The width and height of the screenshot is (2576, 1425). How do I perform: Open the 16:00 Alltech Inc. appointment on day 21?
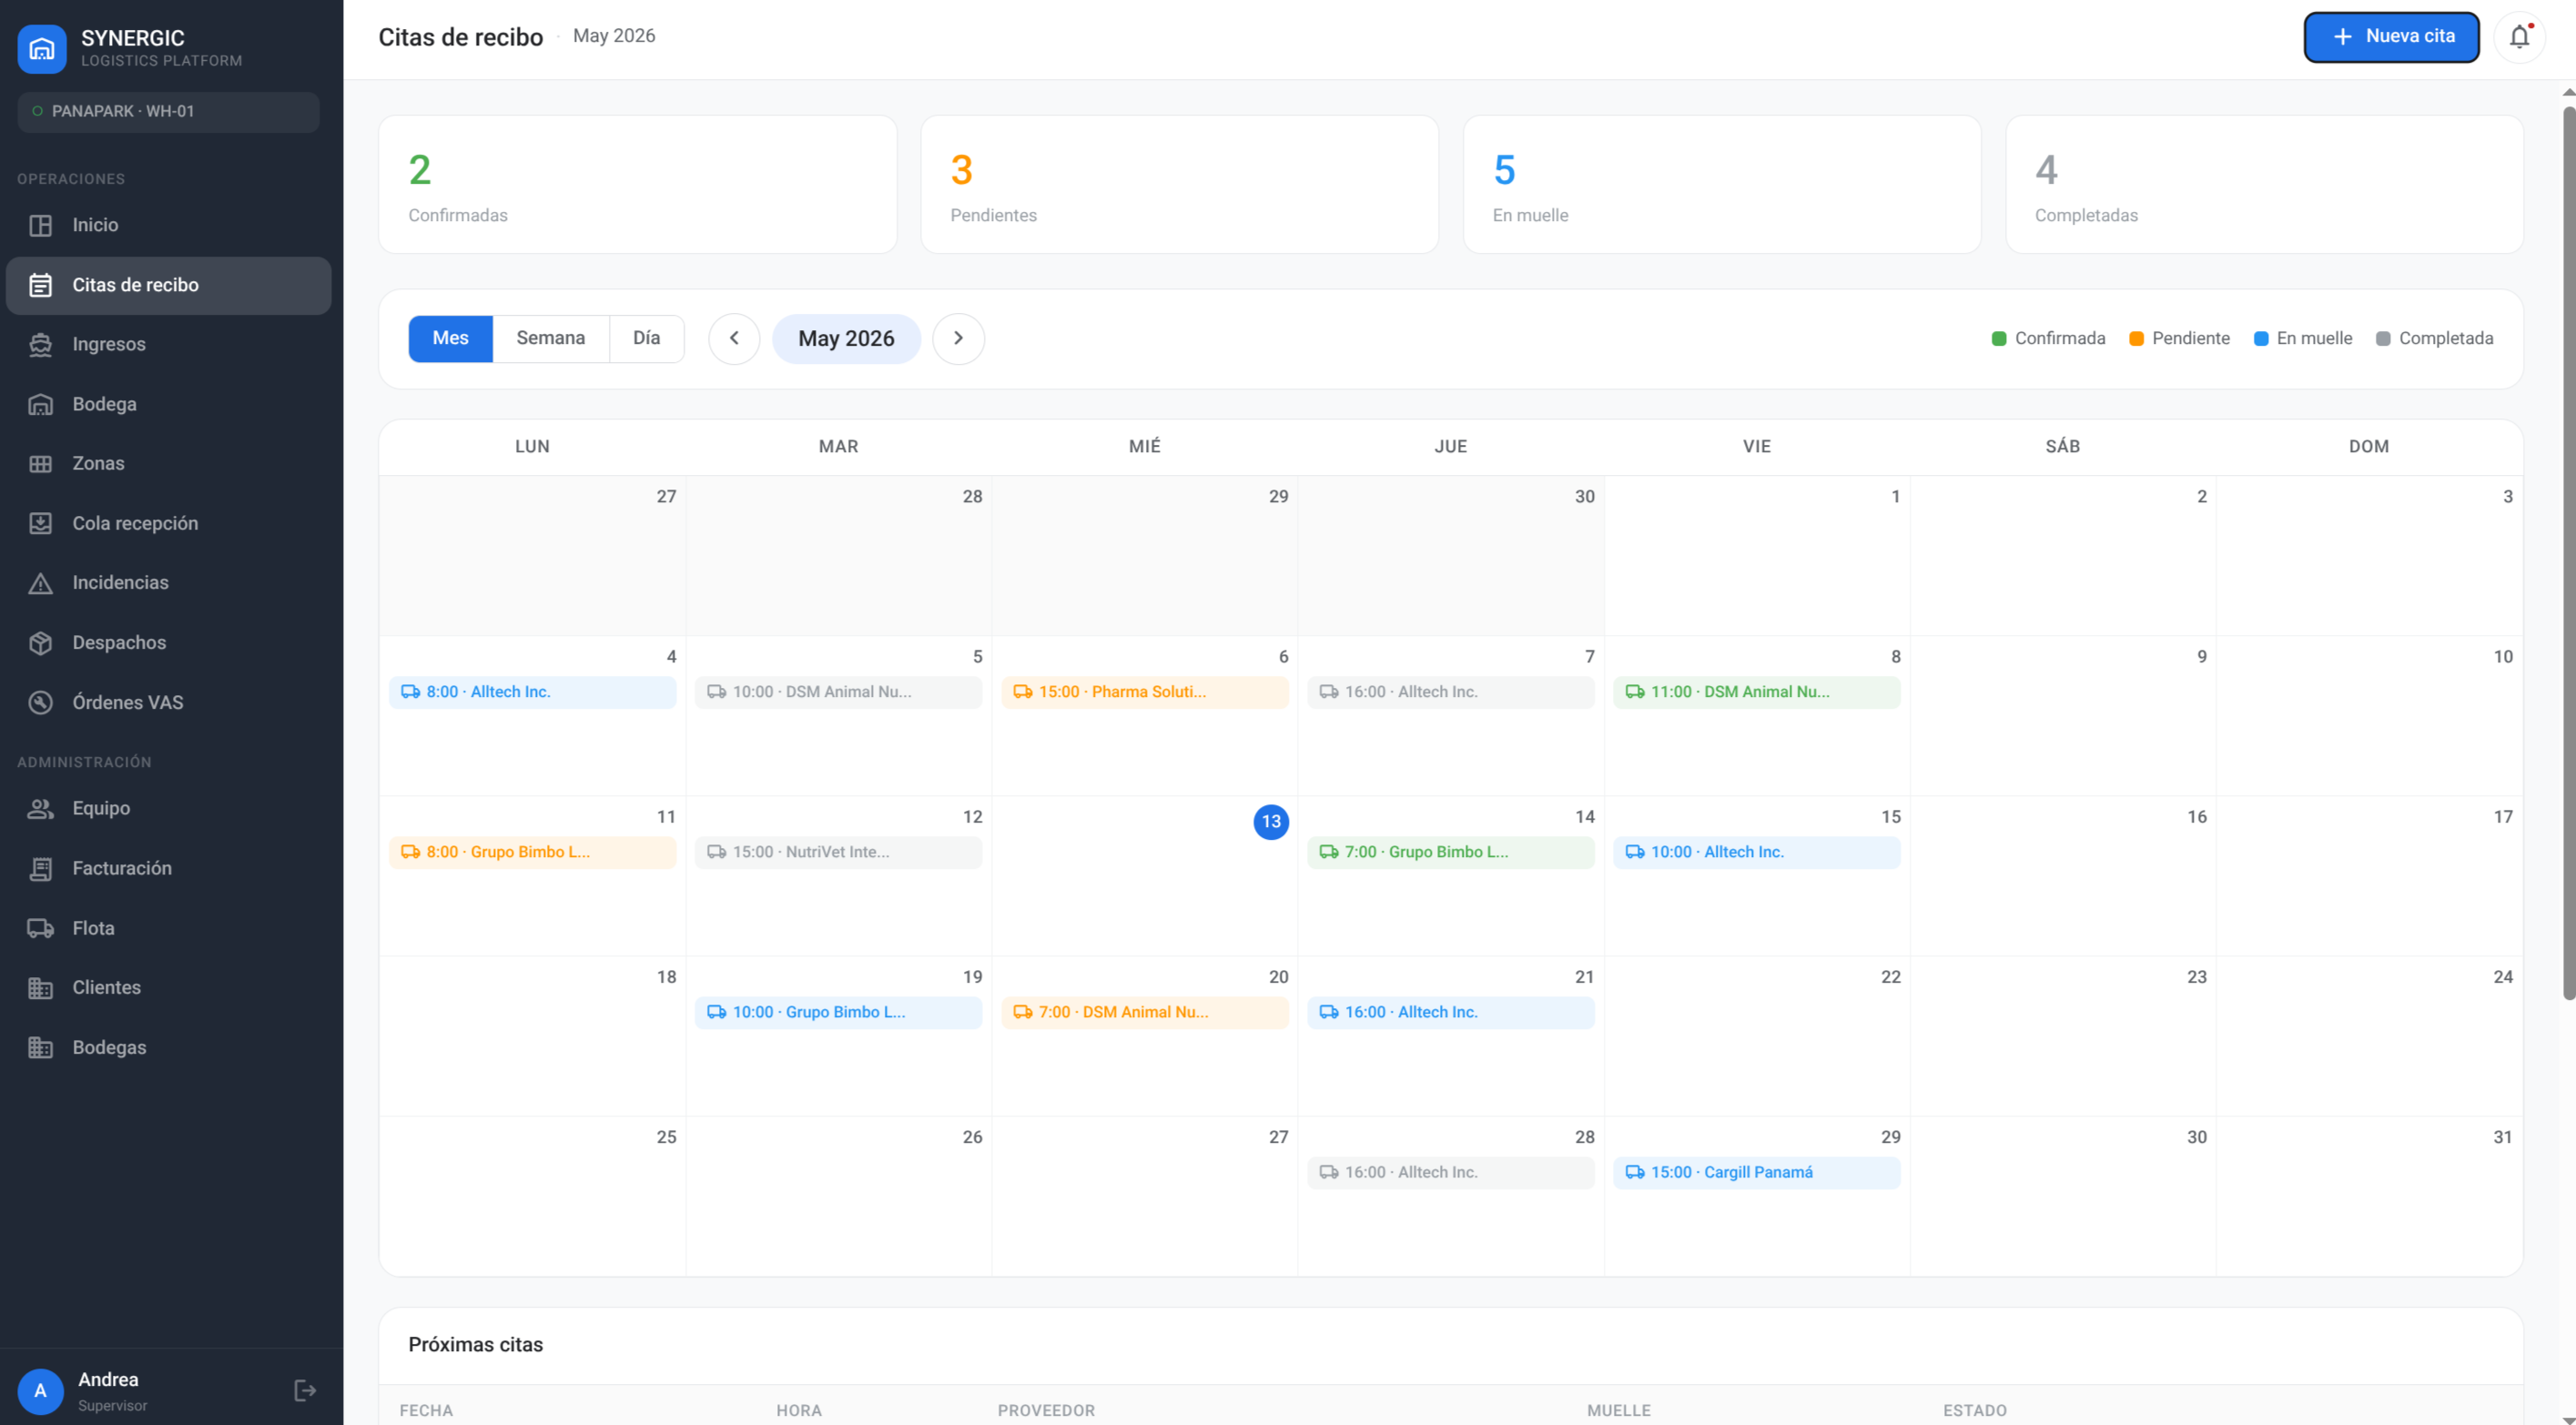tap(1450, 1012)
